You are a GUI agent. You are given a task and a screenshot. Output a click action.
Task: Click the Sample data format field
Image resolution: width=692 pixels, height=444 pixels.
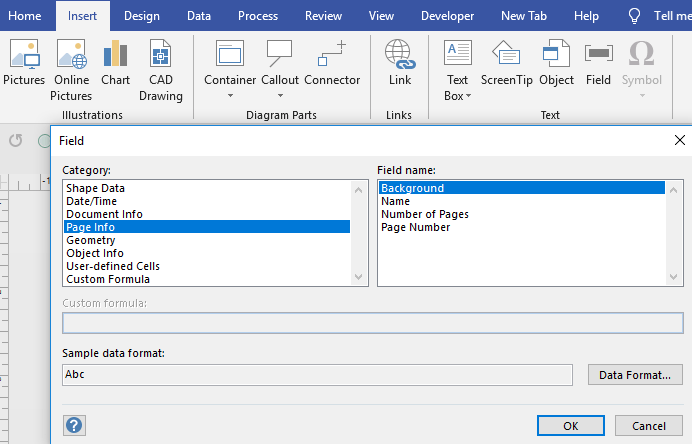[317, 375]
